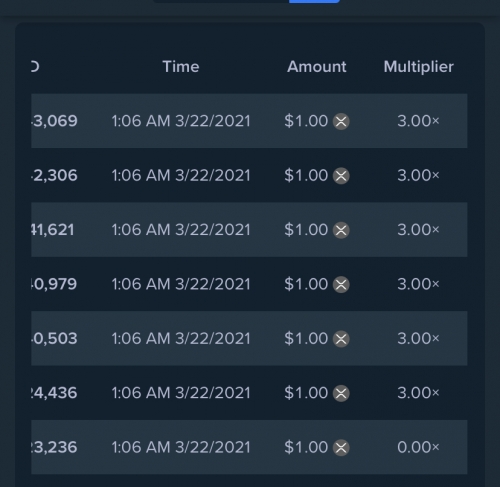Open the bet ID ending in 2,306
Screen dimensions: 500x487
(x=54, y=175)
